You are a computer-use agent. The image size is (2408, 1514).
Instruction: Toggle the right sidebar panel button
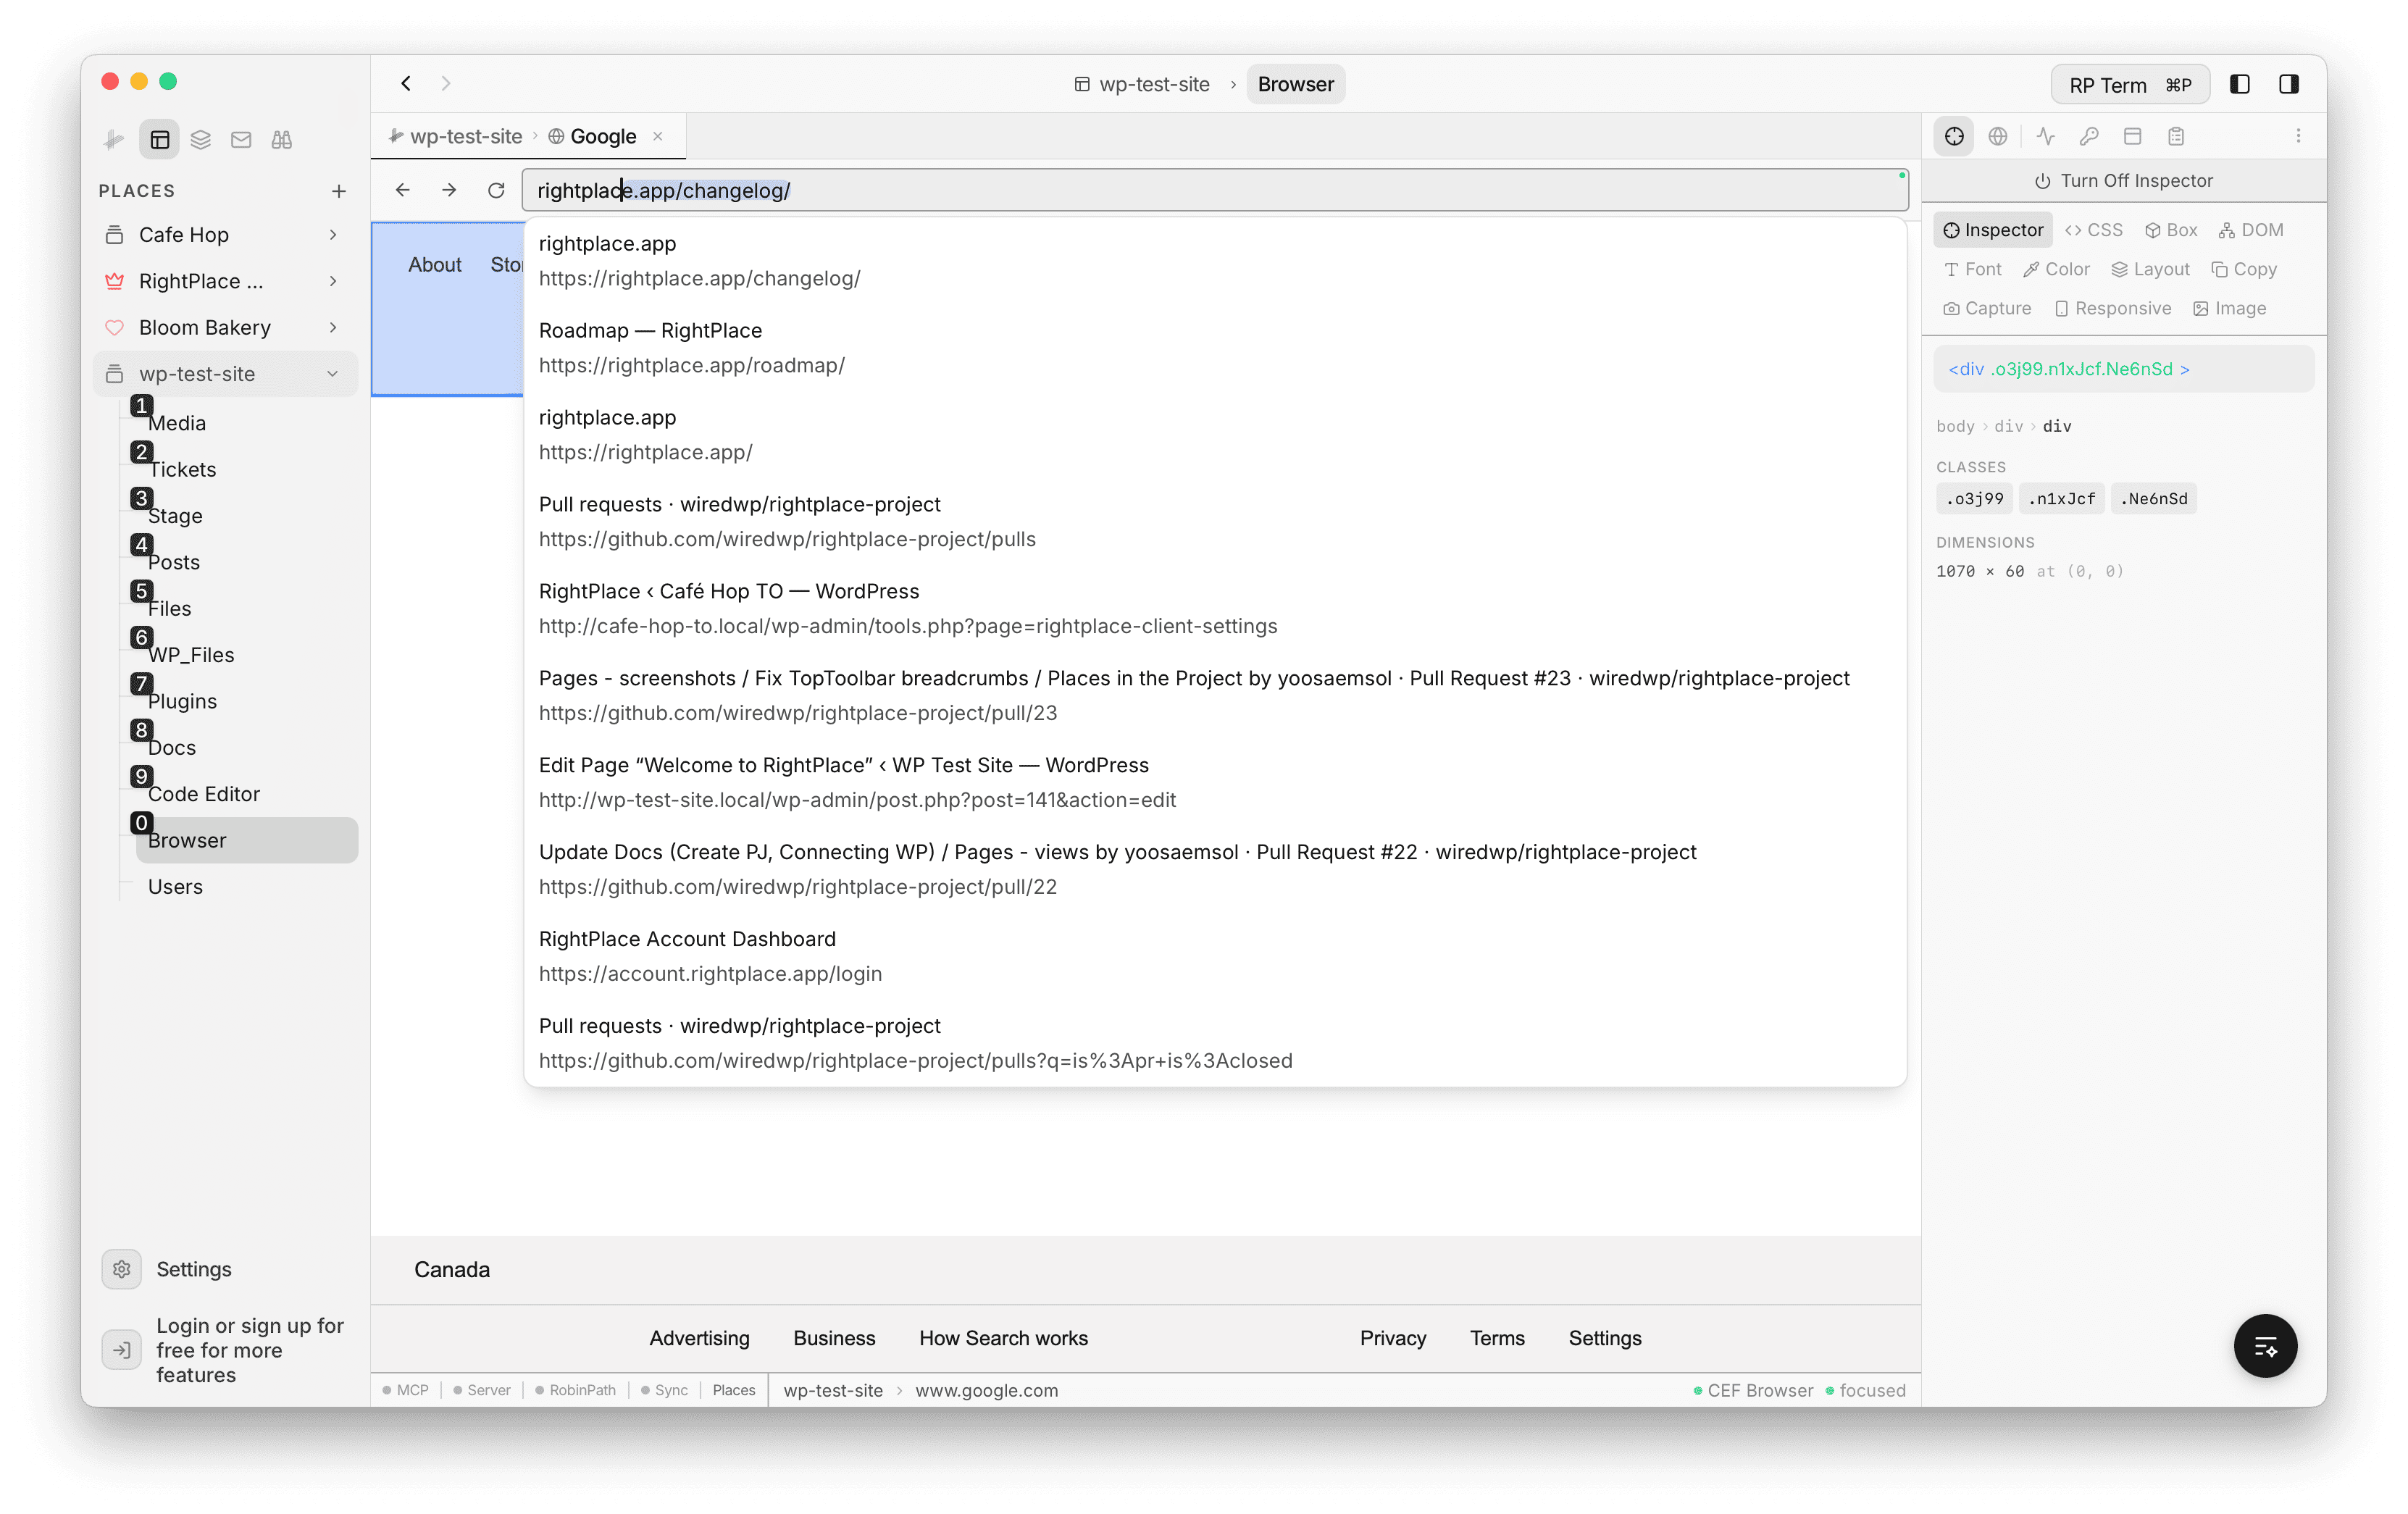(x=2289, y=84)
